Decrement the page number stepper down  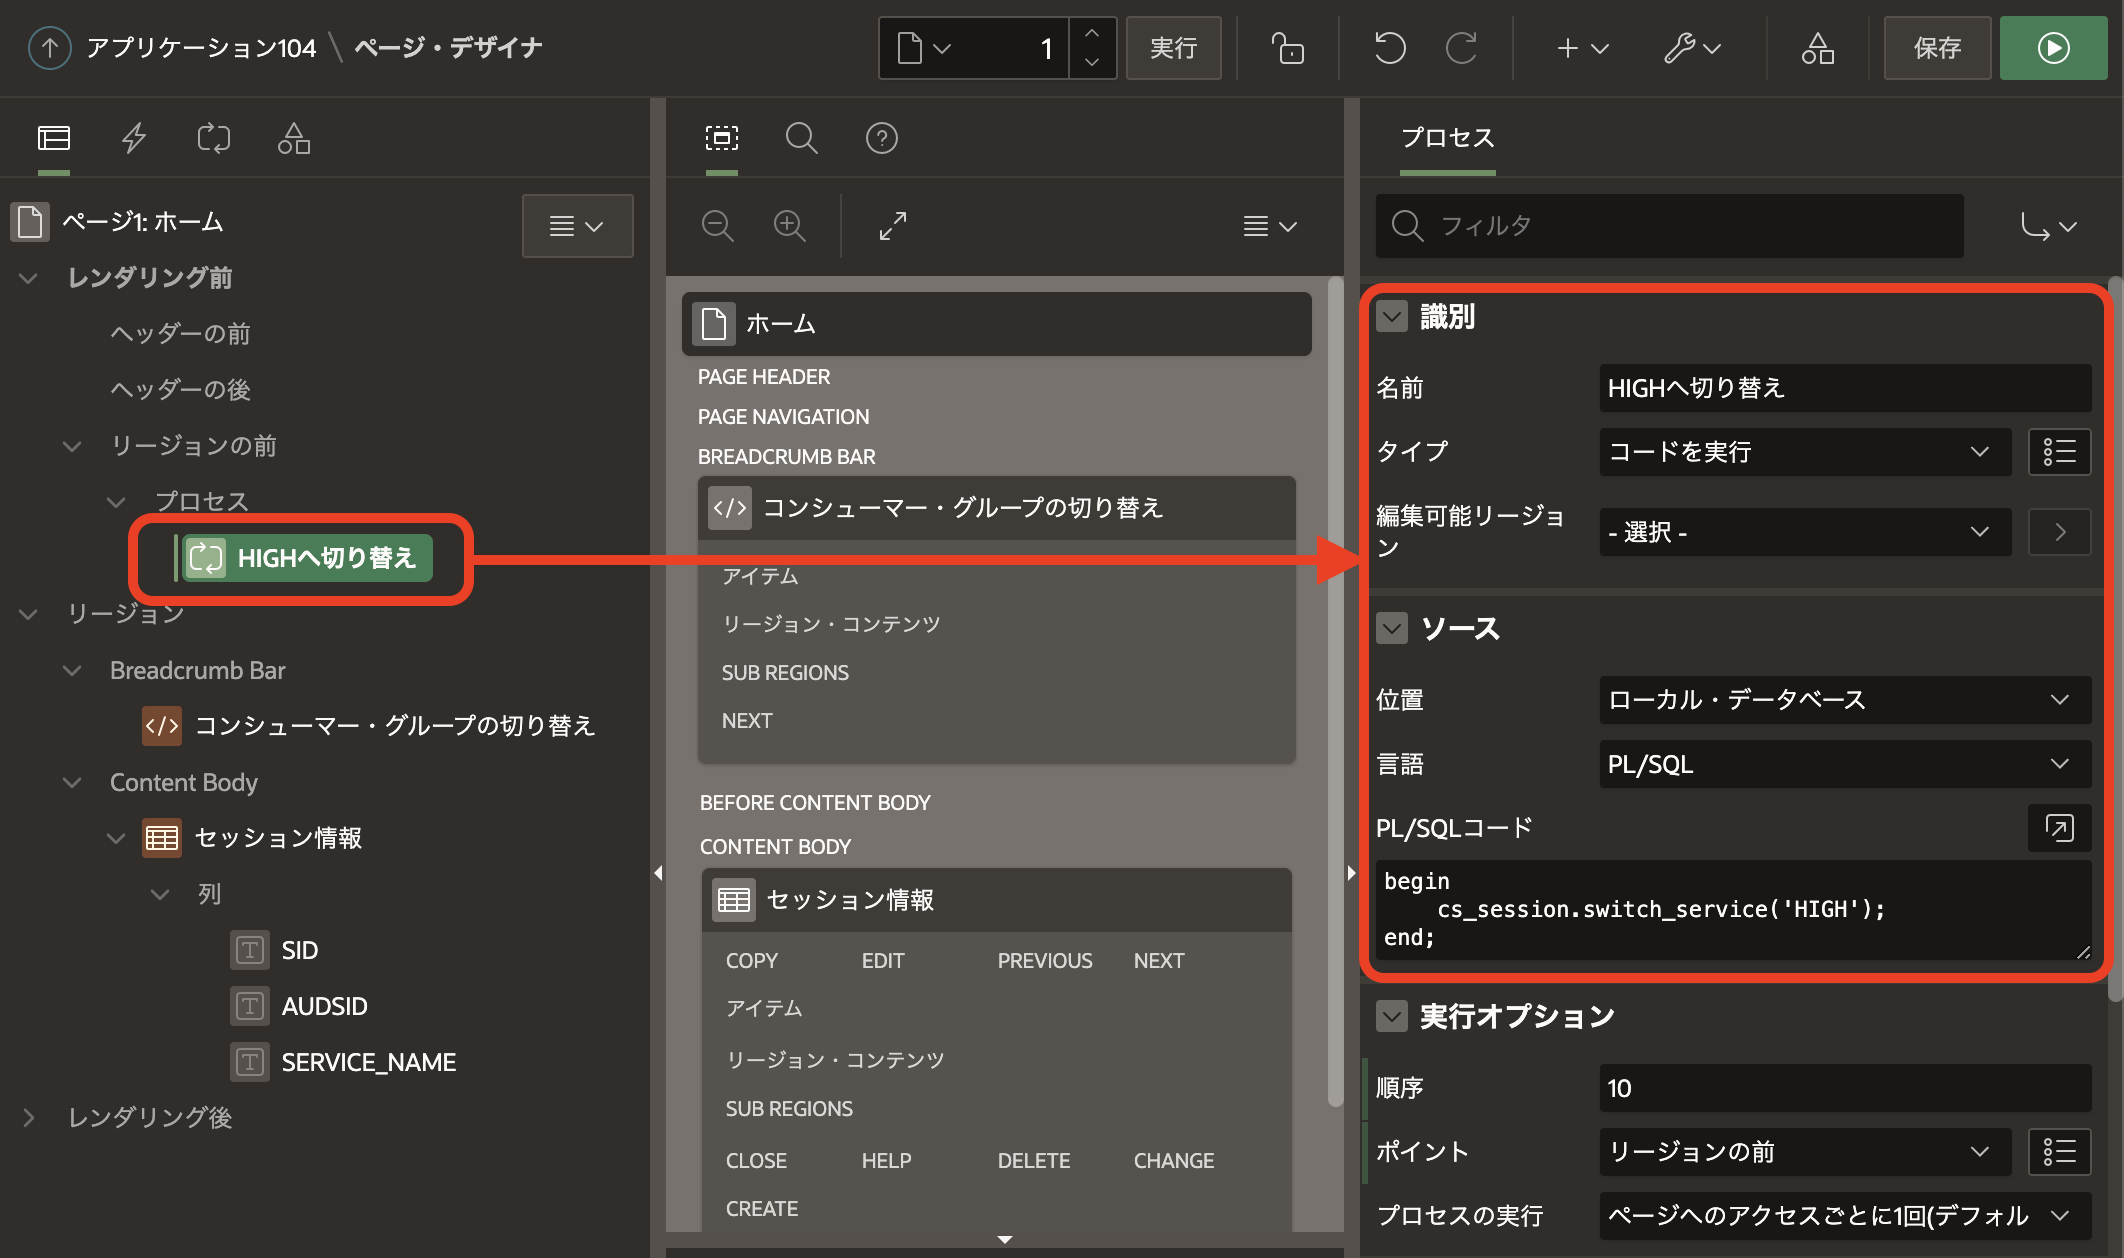[x=1092, y=62]
